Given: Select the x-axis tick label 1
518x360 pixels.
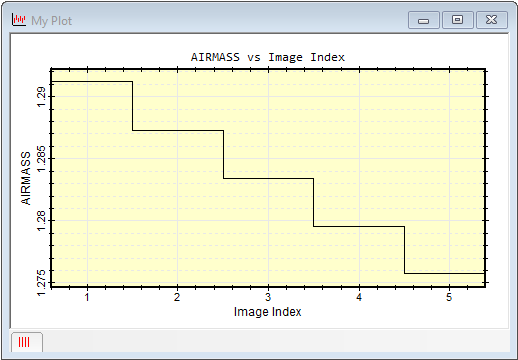Looking at the screenshot, I should click(87, 297).
